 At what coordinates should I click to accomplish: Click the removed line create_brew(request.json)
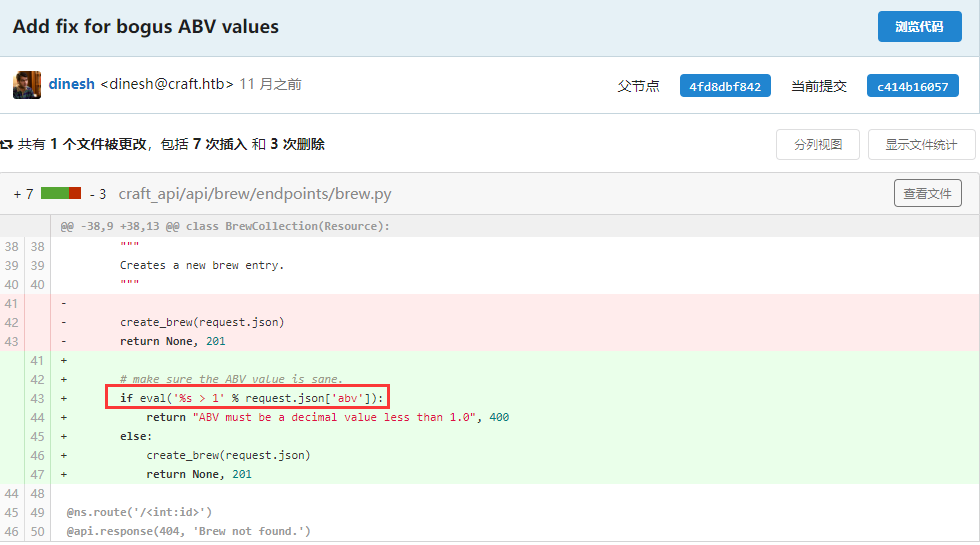tap(202, 322)
